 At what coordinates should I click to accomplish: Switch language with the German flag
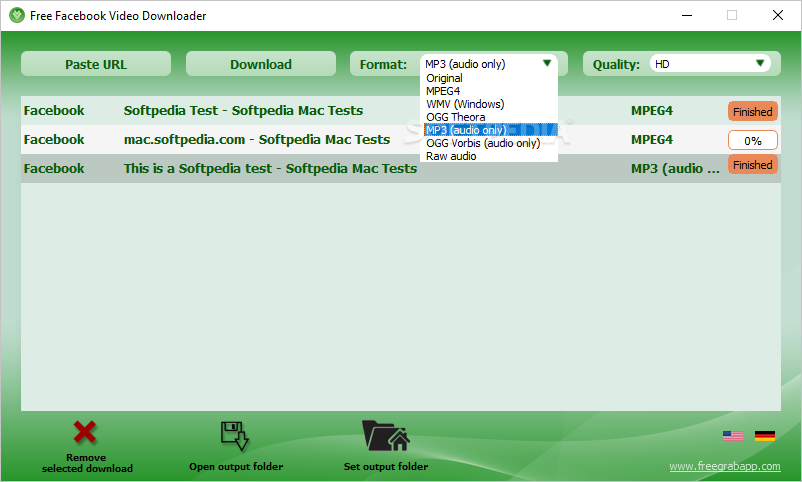[x=765, y=435]
